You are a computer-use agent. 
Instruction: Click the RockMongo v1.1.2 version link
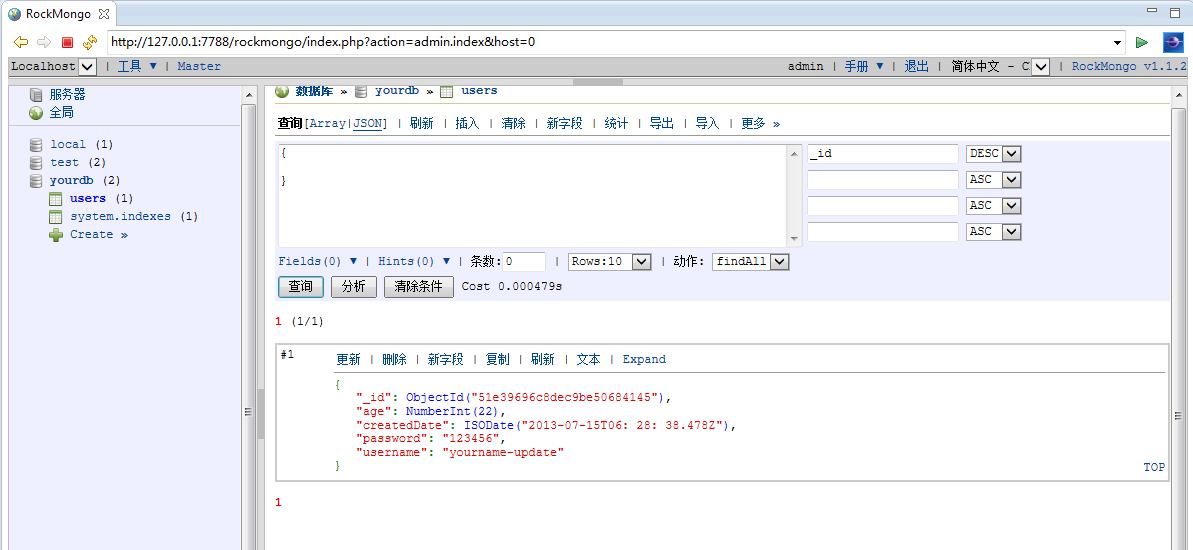pyautogui.click(x=1129, y=67)
